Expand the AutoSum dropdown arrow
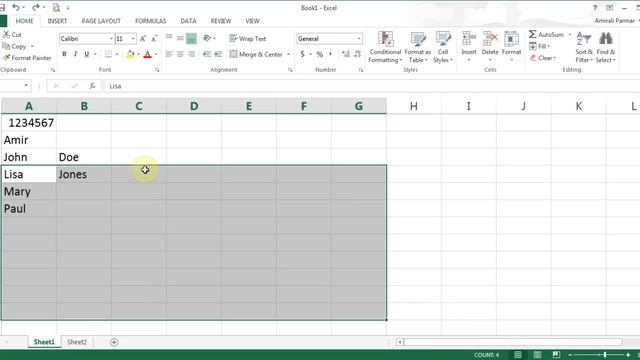This screenshot has height=360, width=640. [570, 35]
